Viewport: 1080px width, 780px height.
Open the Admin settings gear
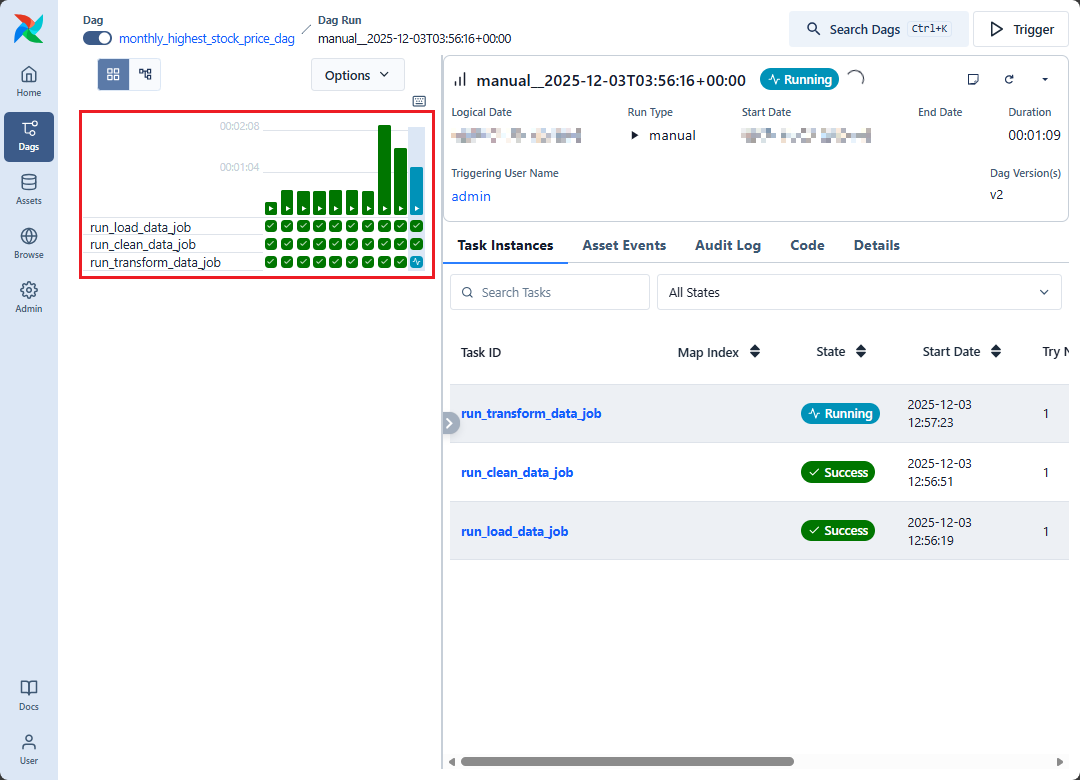(x=29, y=298)
